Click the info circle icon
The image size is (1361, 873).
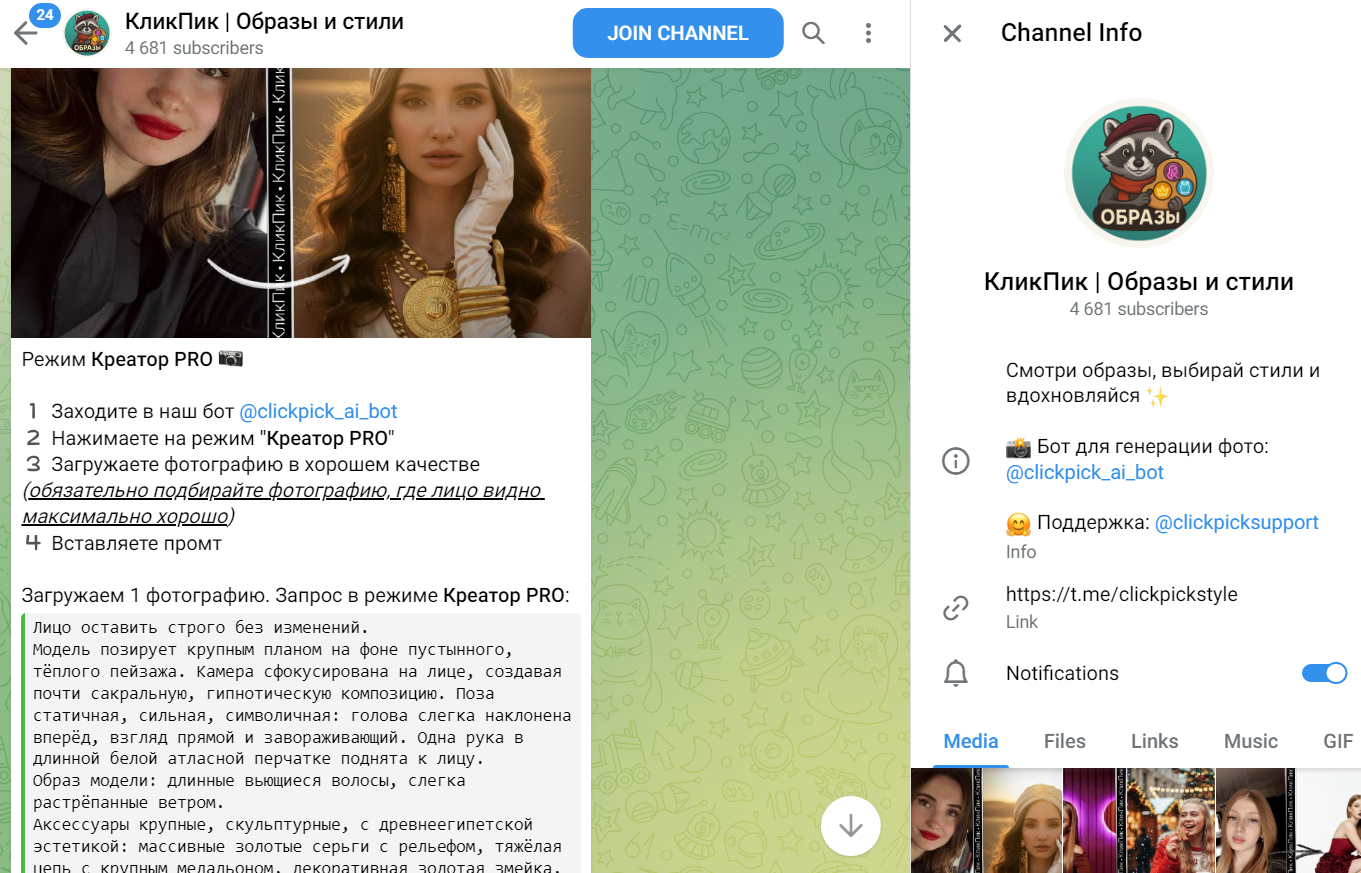pos(956,461)
